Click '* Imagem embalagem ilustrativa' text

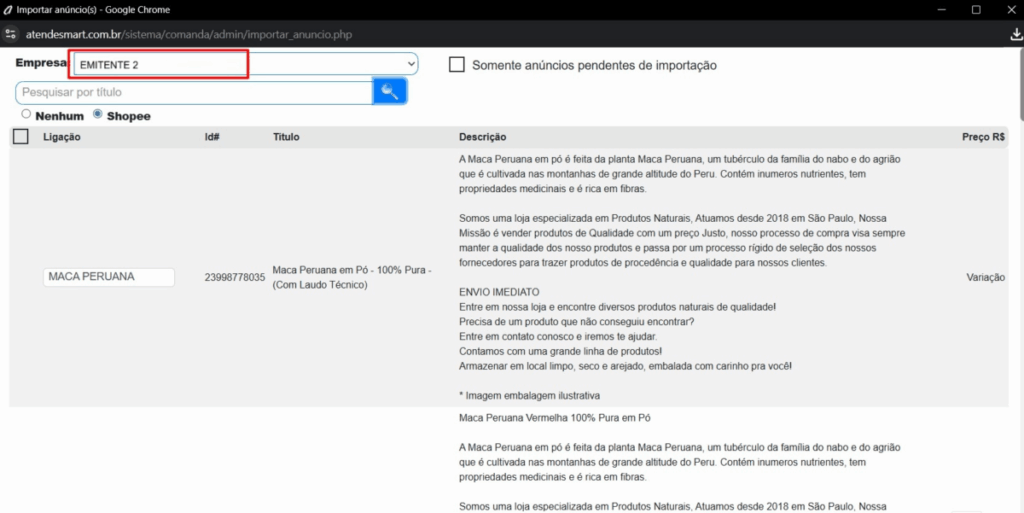tap(530, 396)
